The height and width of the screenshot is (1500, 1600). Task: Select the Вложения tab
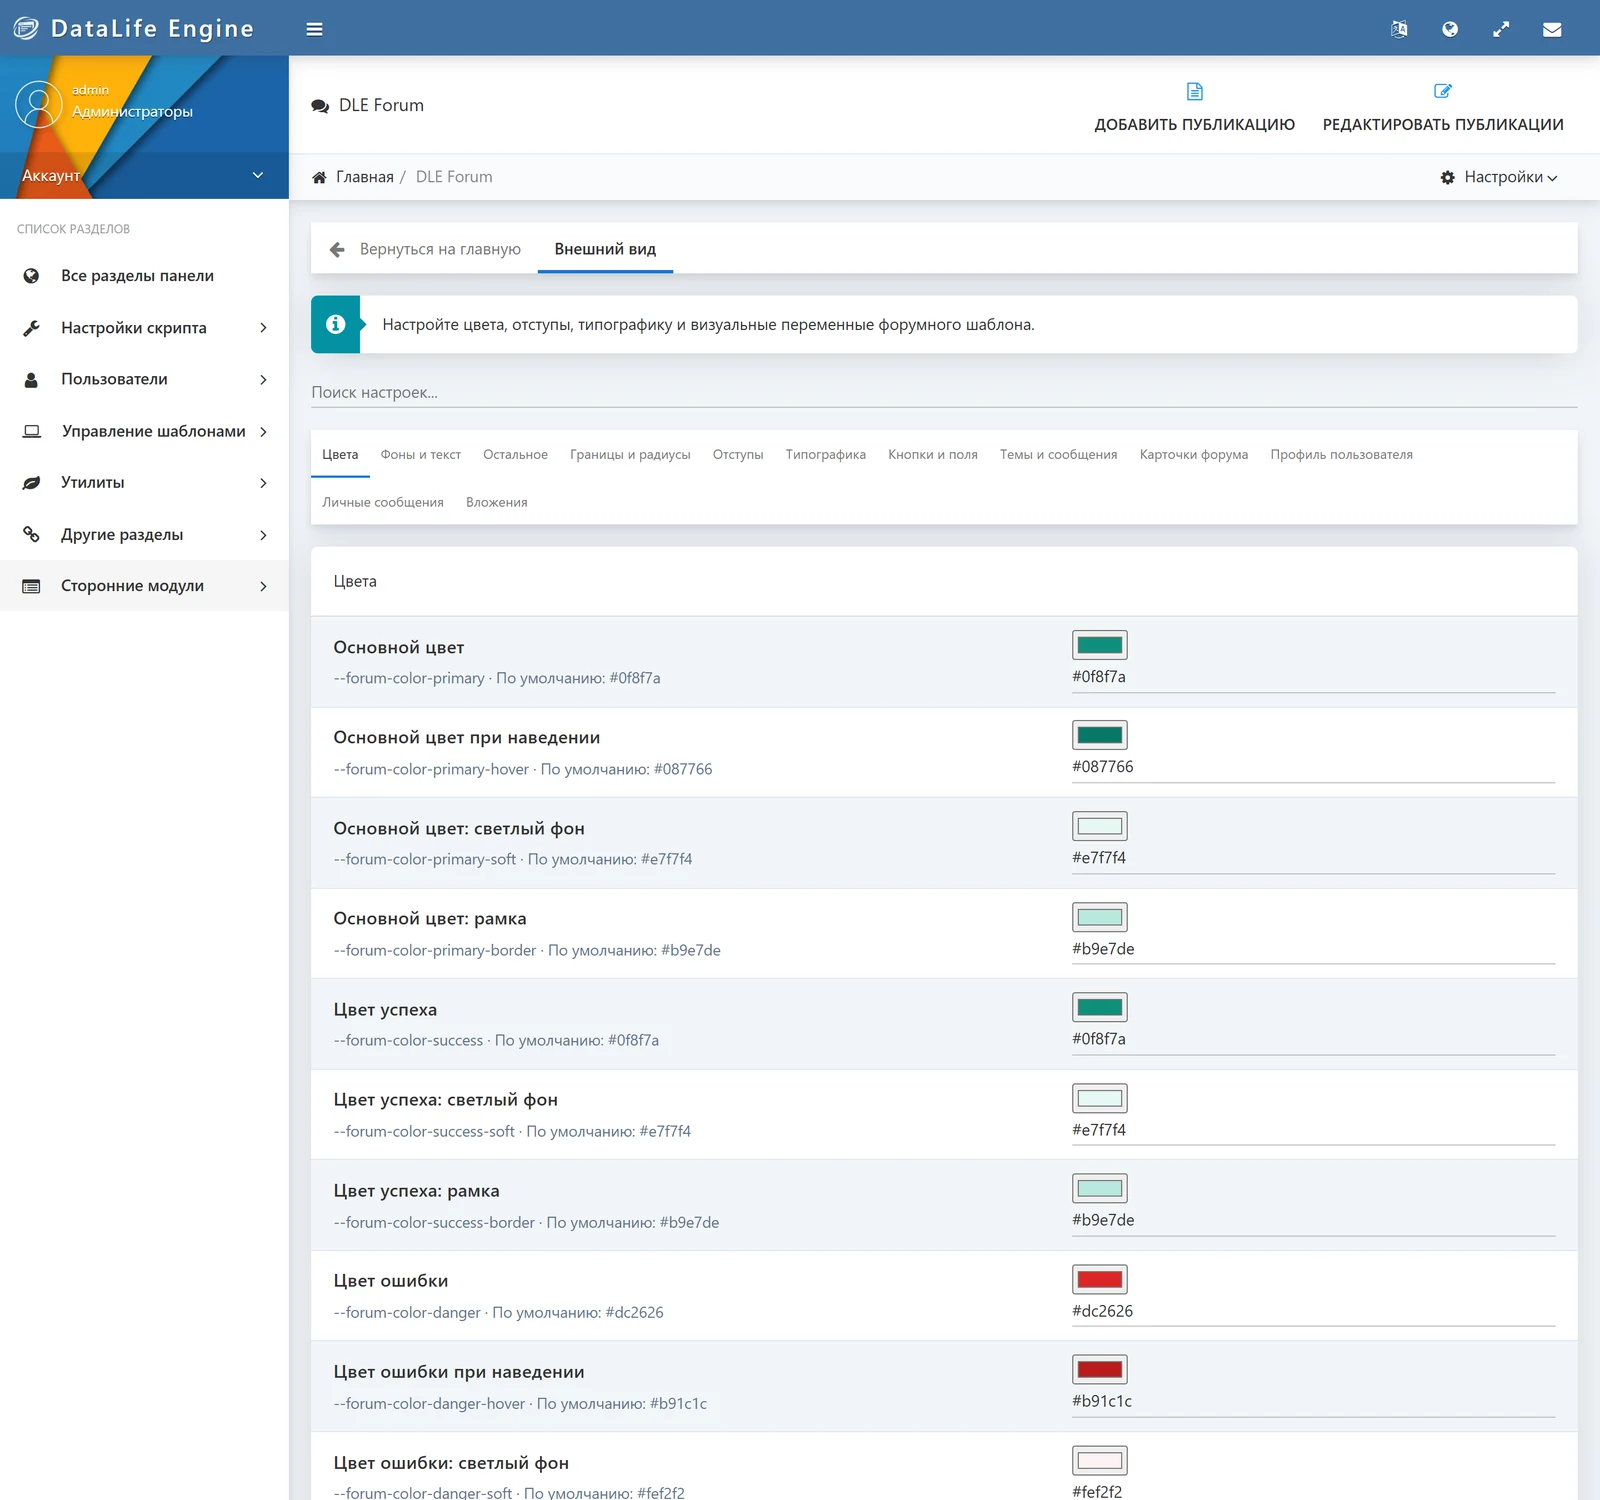496,502
